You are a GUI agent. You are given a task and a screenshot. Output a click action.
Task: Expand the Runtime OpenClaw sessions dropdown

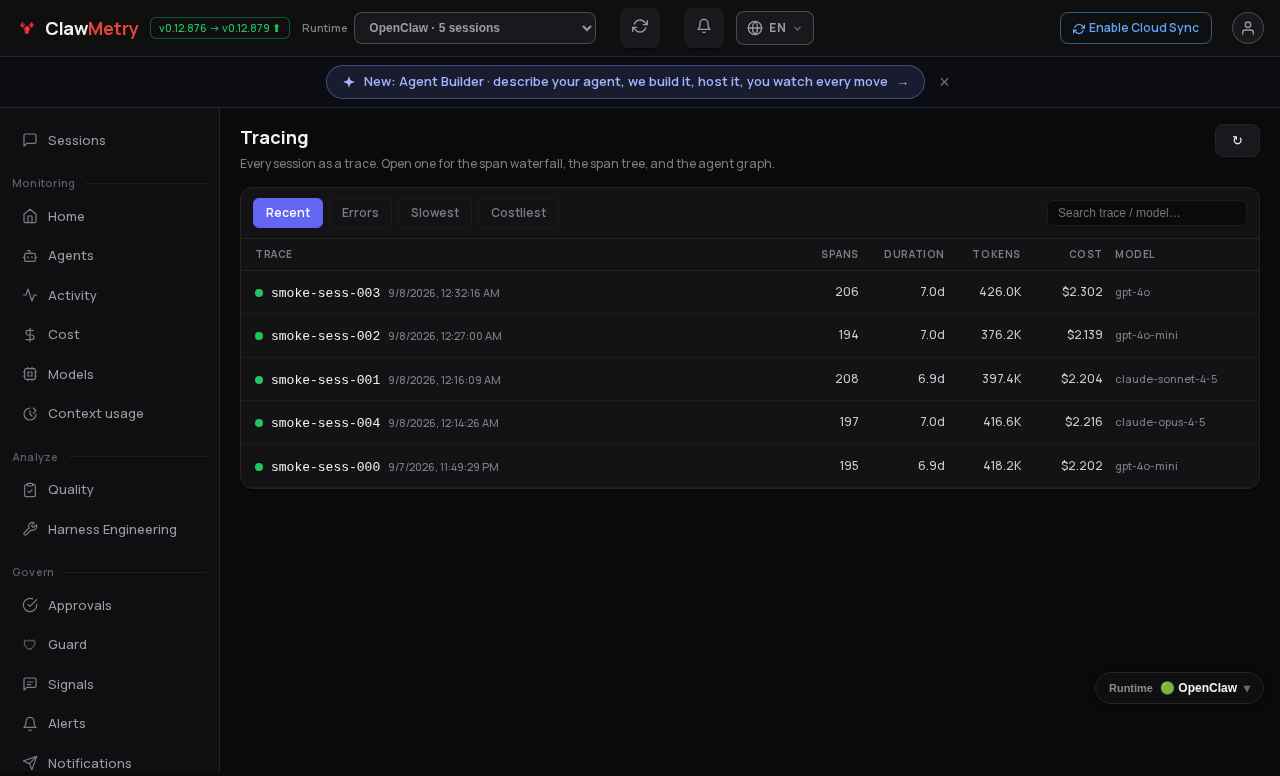(x=475, y=28)
